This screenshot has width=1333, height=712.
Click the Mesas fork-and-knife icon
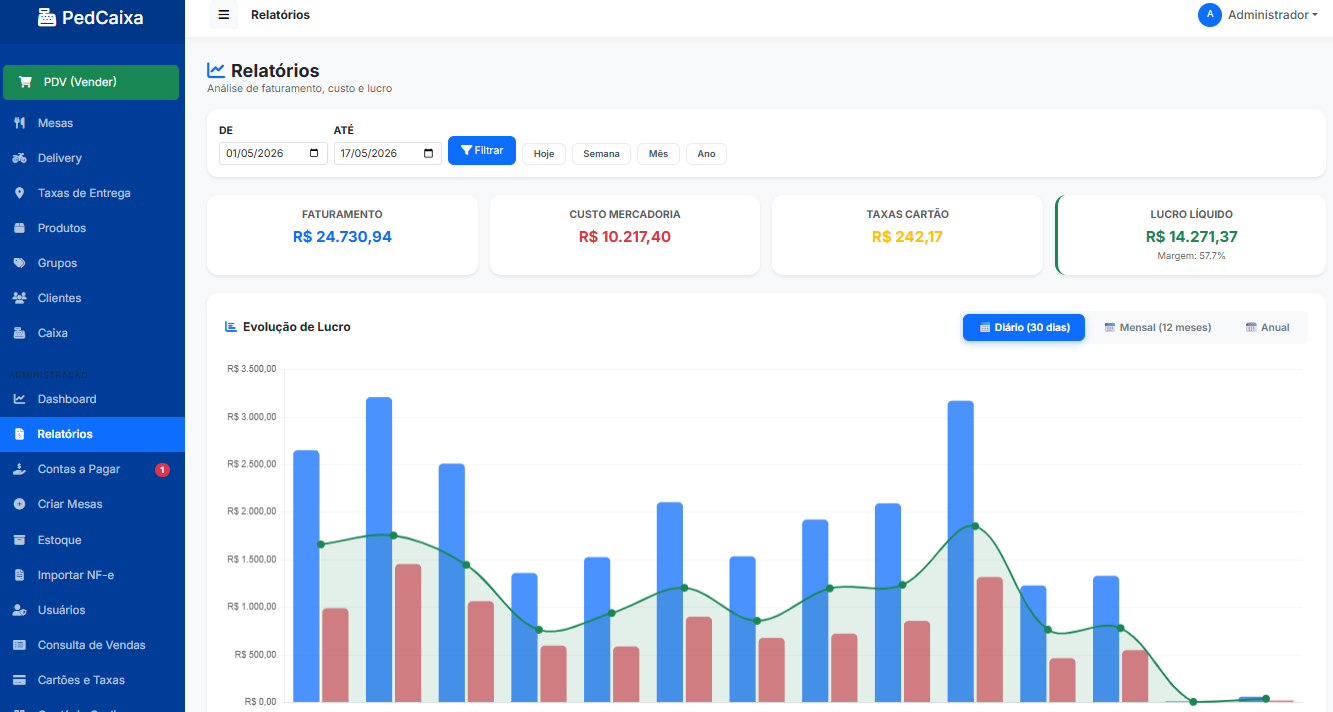[19, 123]
